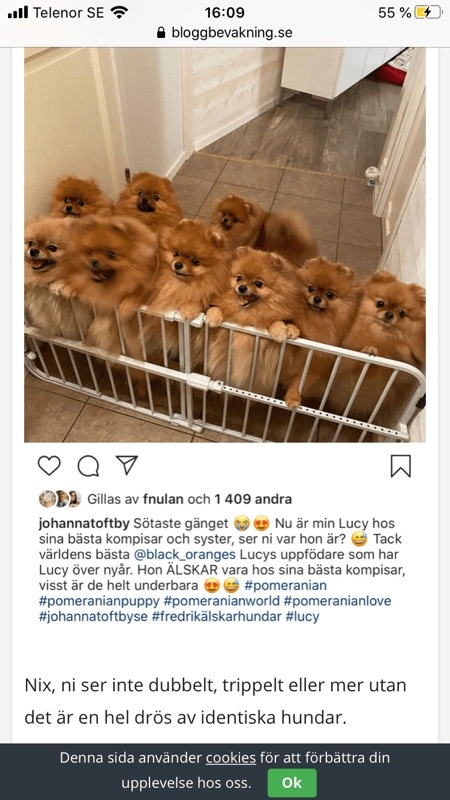This screenshot has width=450, height=800.
Task: Tap the lock icon beside the URL
Action: point(161,33)
